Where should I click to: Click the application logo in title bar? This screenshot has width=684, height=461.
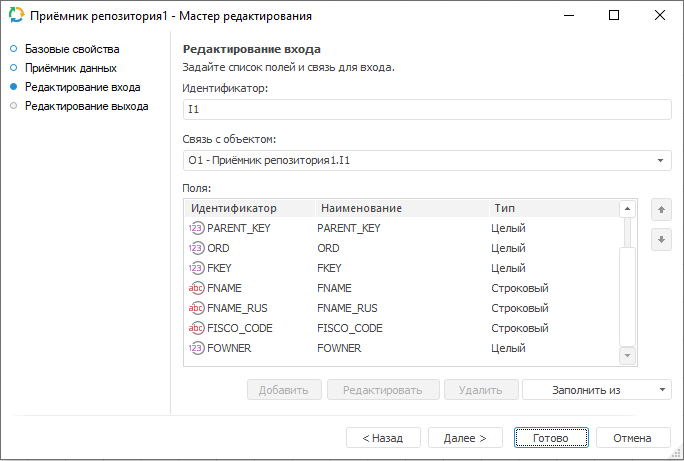pos(17,16)
